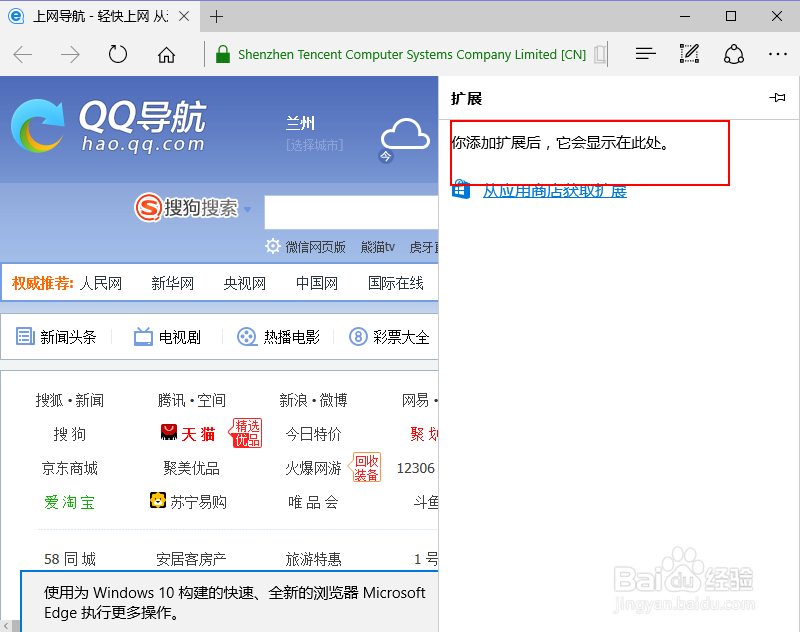Expand the 搜狗搜索 engine dropdown
Viewport: 800px width, 632px height.
pyautogui.click(x=248, y=209)
